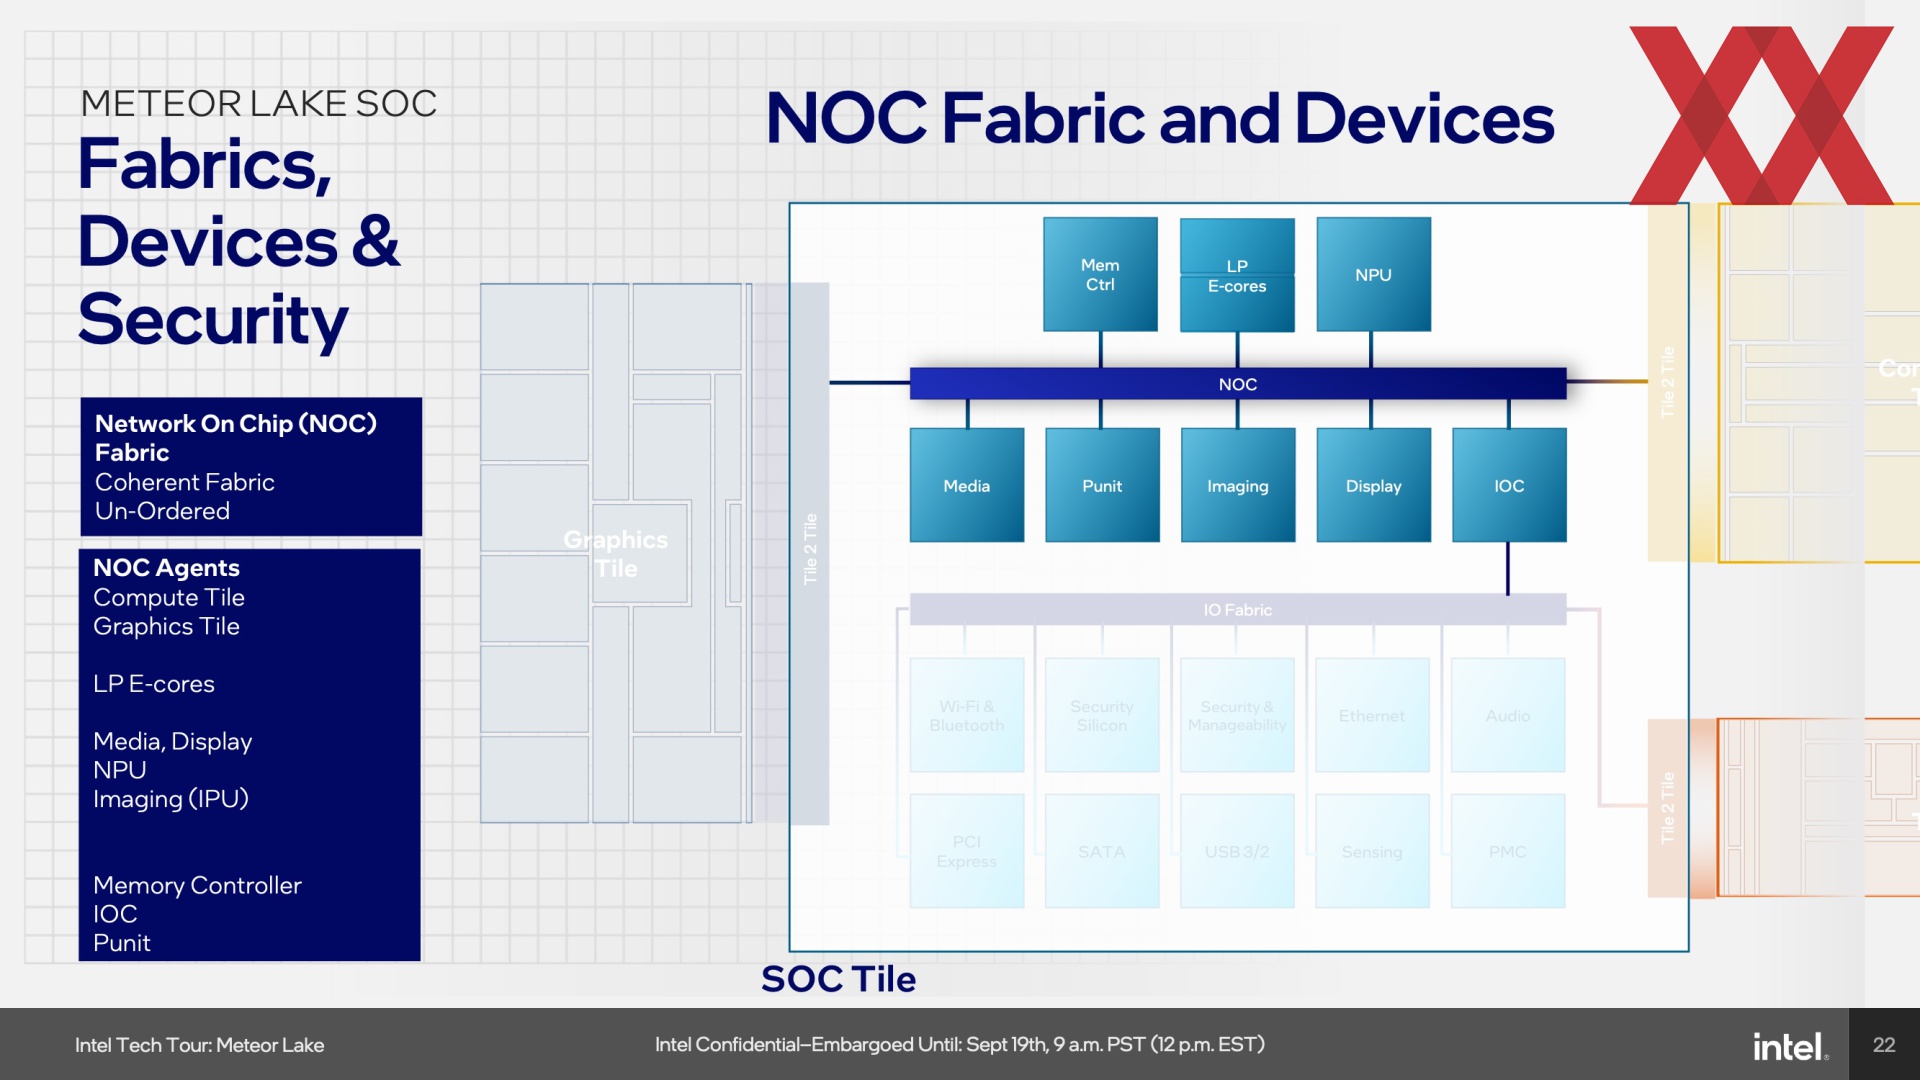Click the Display block
This screenshot has height=1080, width=1920.
pos(1373,485)
